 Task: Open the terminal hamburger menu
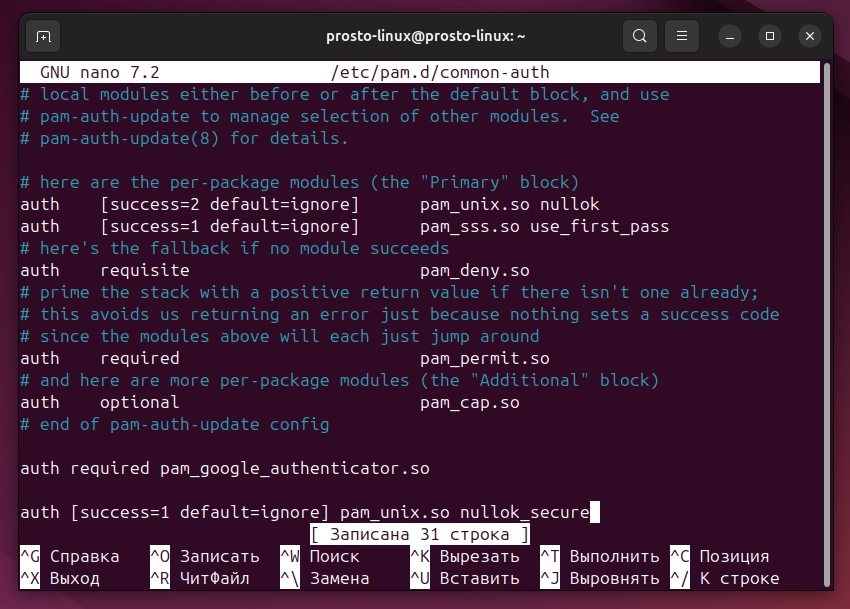click(x=681, y=36)
